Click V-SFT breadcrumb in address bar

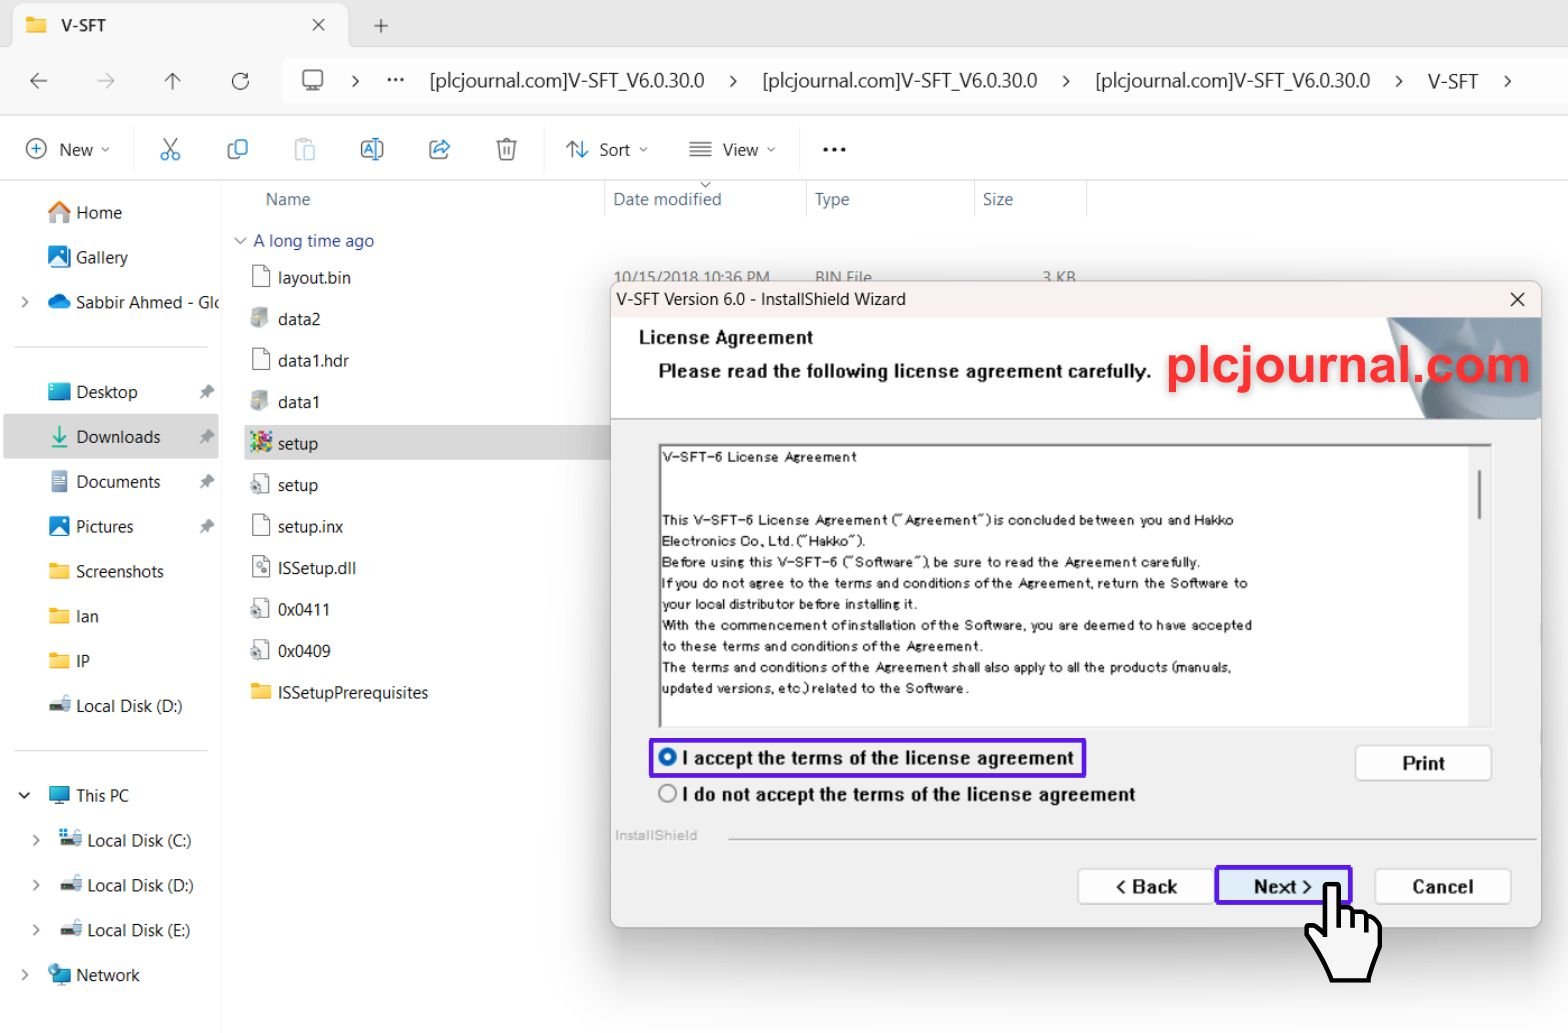click(1452, 81)
